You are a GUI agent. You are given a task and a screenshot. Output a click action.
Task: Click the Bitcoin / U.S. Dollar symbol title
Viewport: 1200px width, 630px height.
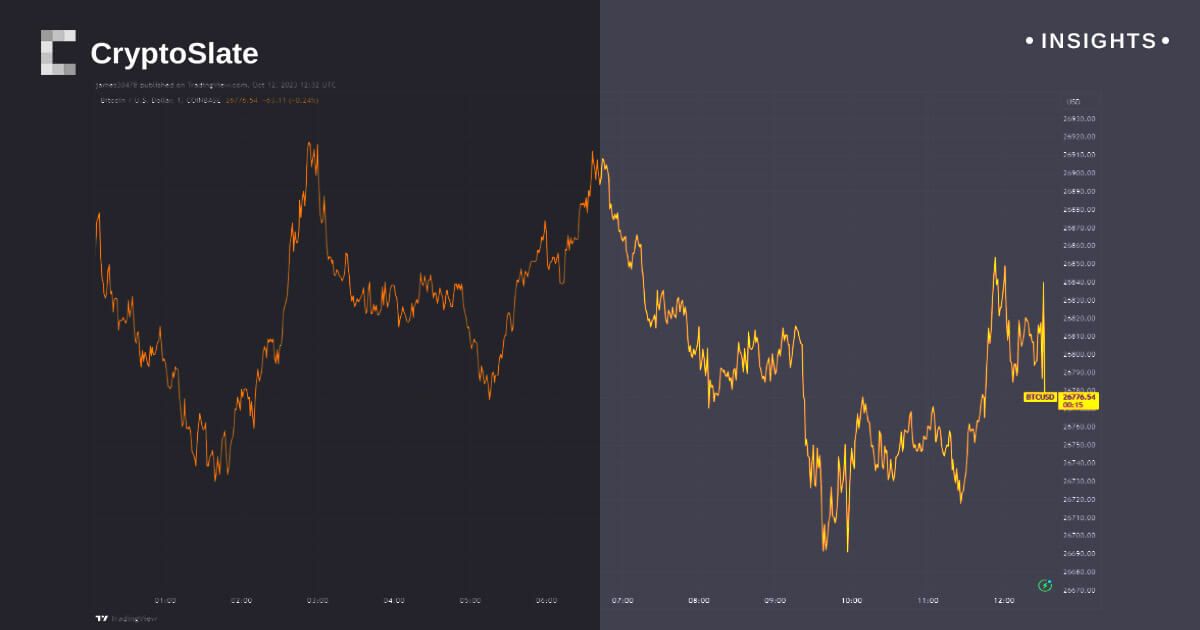tap(160, 101)
